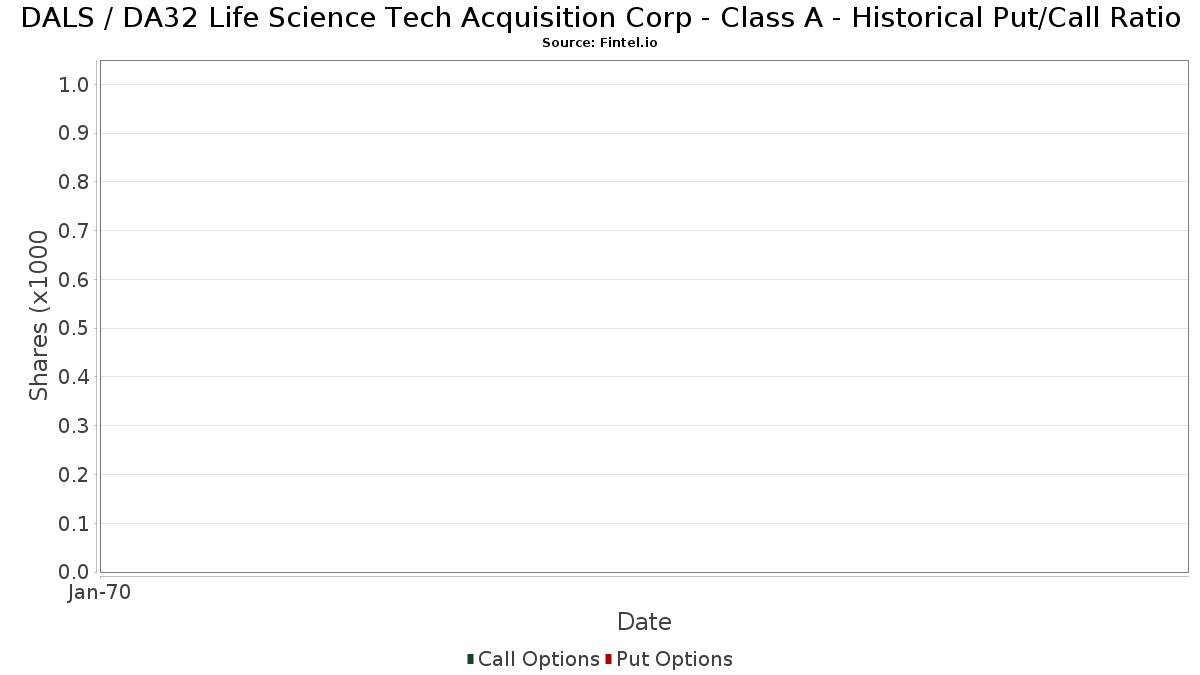This screenshot has height=675, width=1200.
Task: Click the 0.4 y-axis tick label
Action: point(75,377)
